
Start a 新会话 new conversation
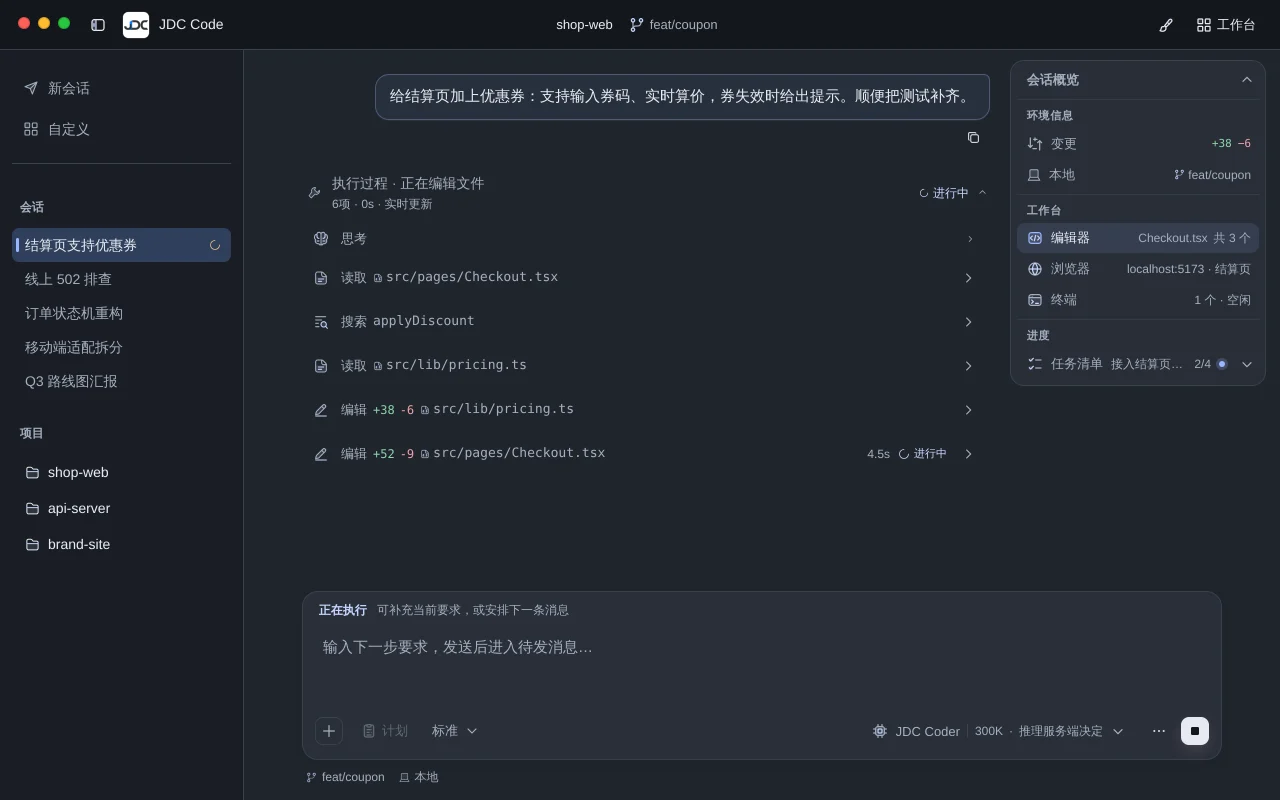(x=121, y=88)
